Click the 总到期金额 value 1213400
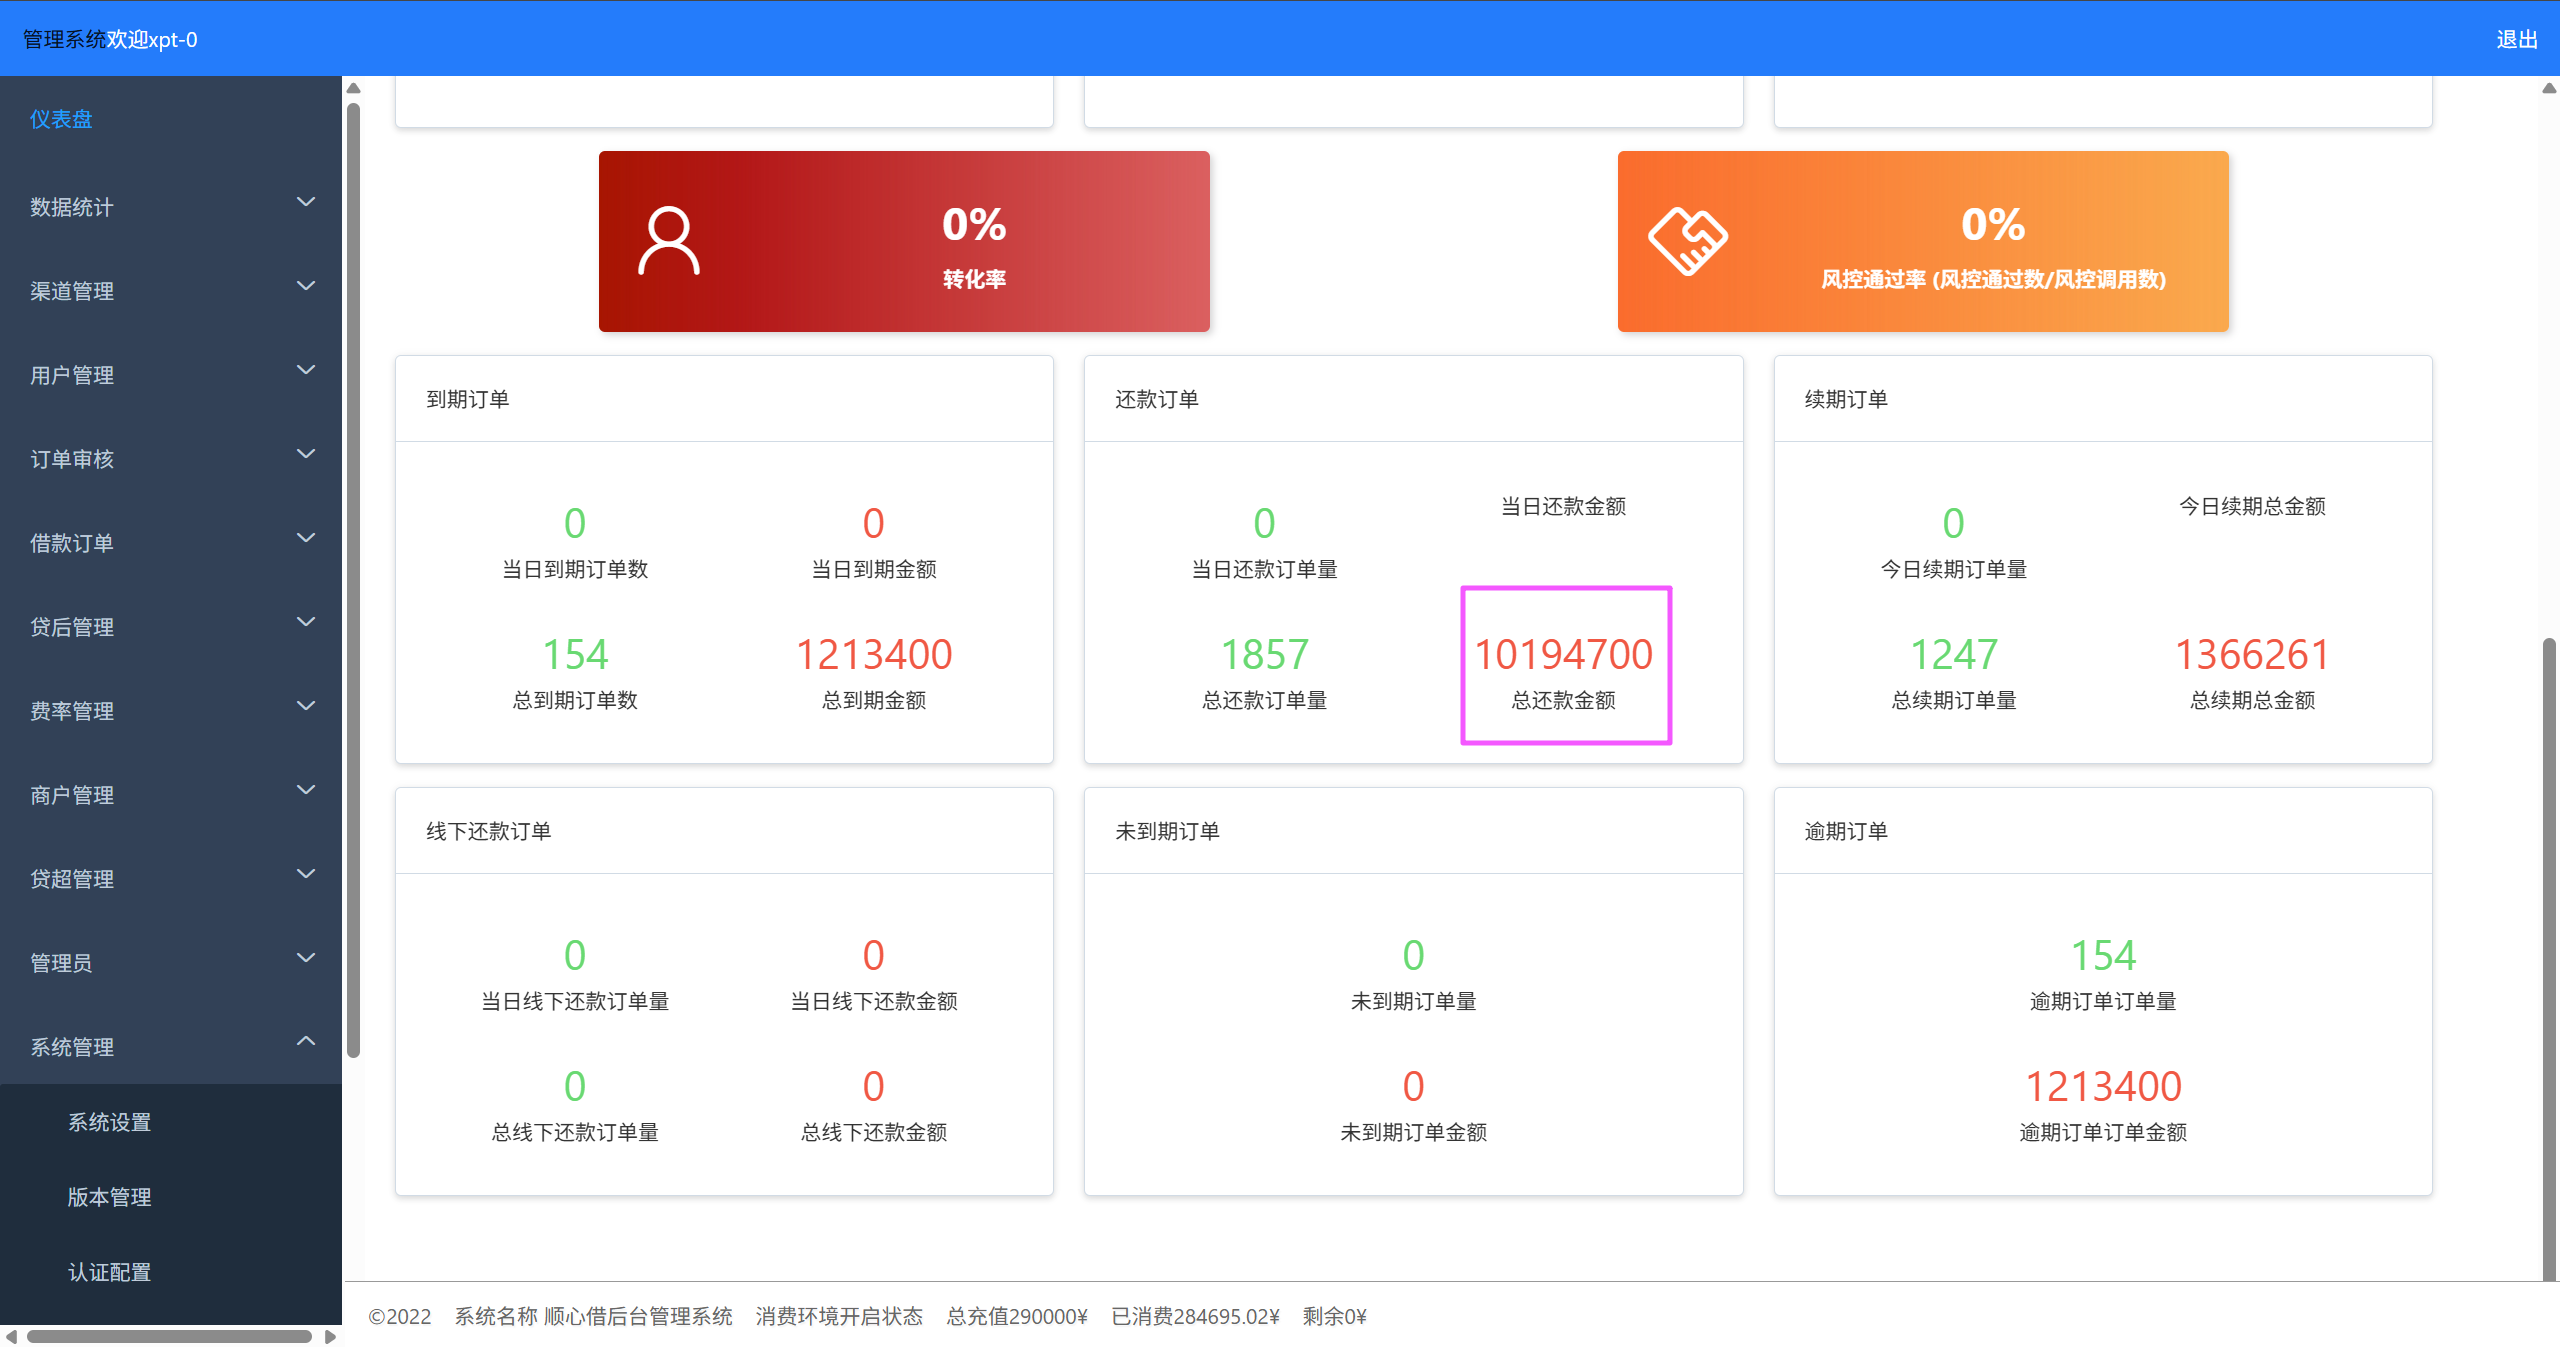This screenshot has height=1347, width=2560. coord(874,655)
